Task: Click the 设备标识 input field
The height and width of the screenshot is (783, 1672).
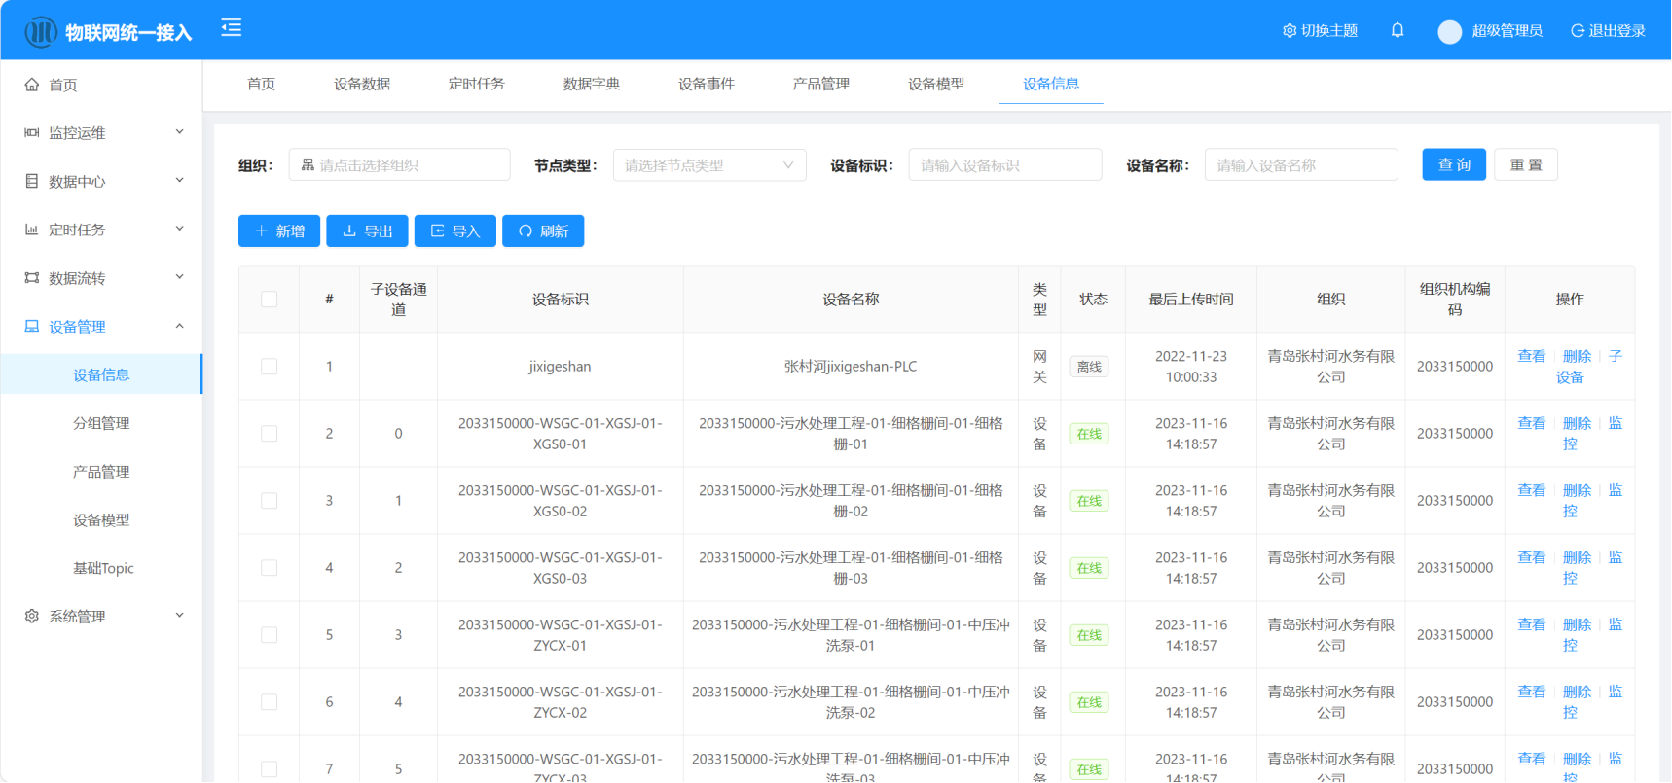Action: (1004, 165)
